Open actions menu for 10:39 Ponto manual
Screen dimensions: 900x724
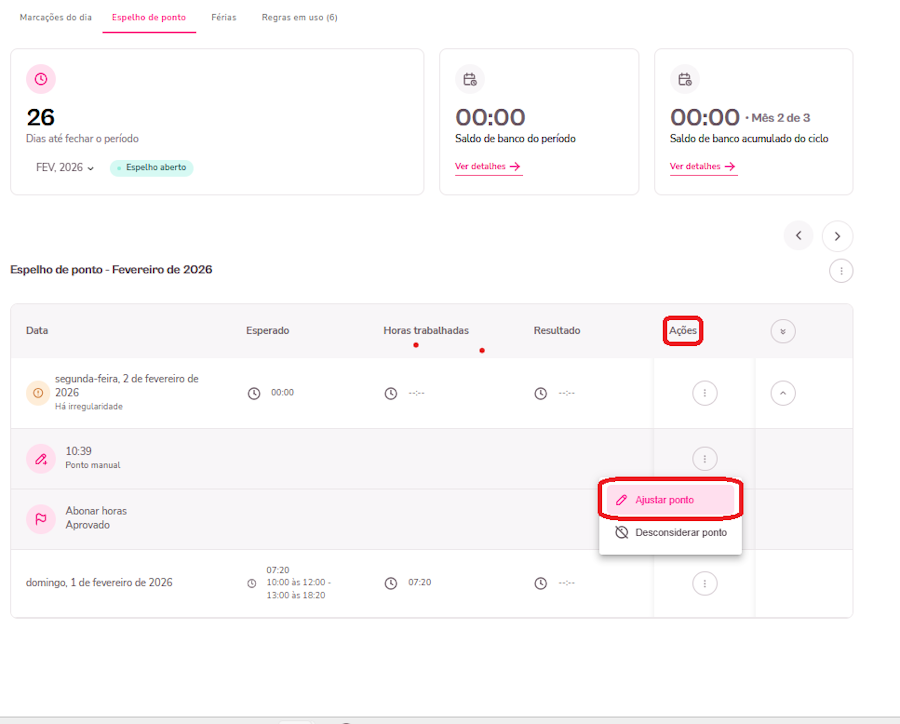click(704, 459)
